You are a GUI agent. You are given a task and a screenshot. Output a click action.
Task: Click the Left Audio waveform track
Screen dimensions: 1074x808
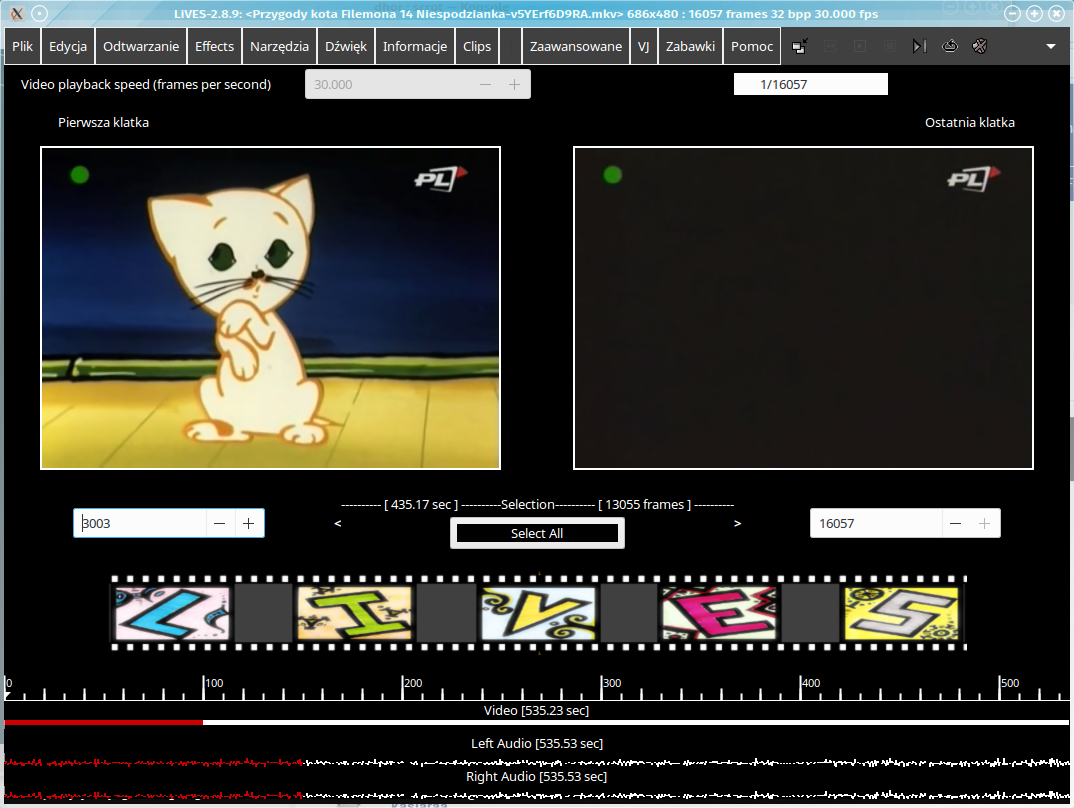click(536, 761)
